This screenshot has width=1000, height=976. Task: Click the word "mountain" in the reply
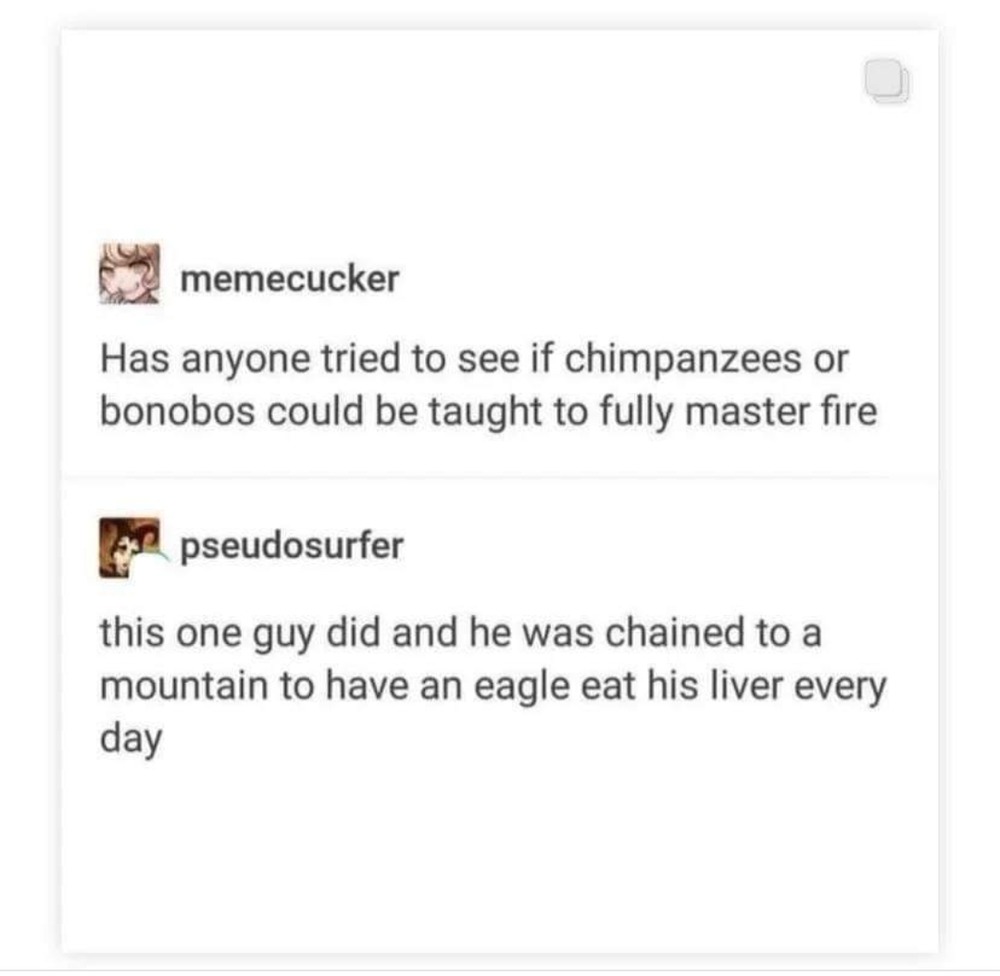click(x=184, y=687)
